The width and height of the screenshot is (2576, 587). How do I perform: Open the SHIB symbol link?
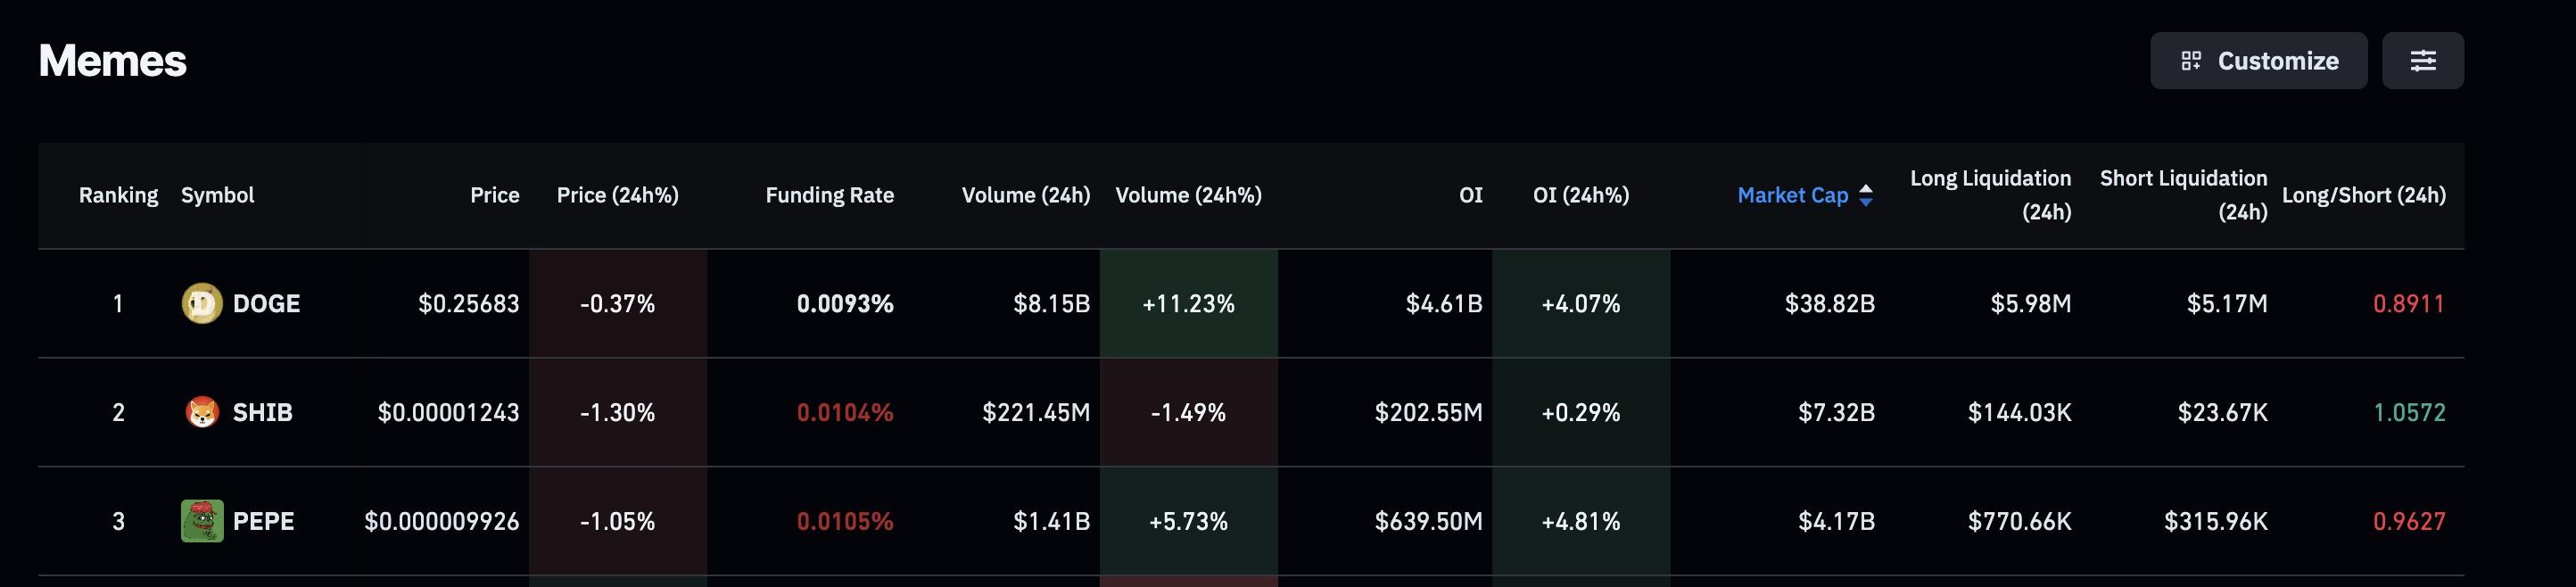pos(262,412)
